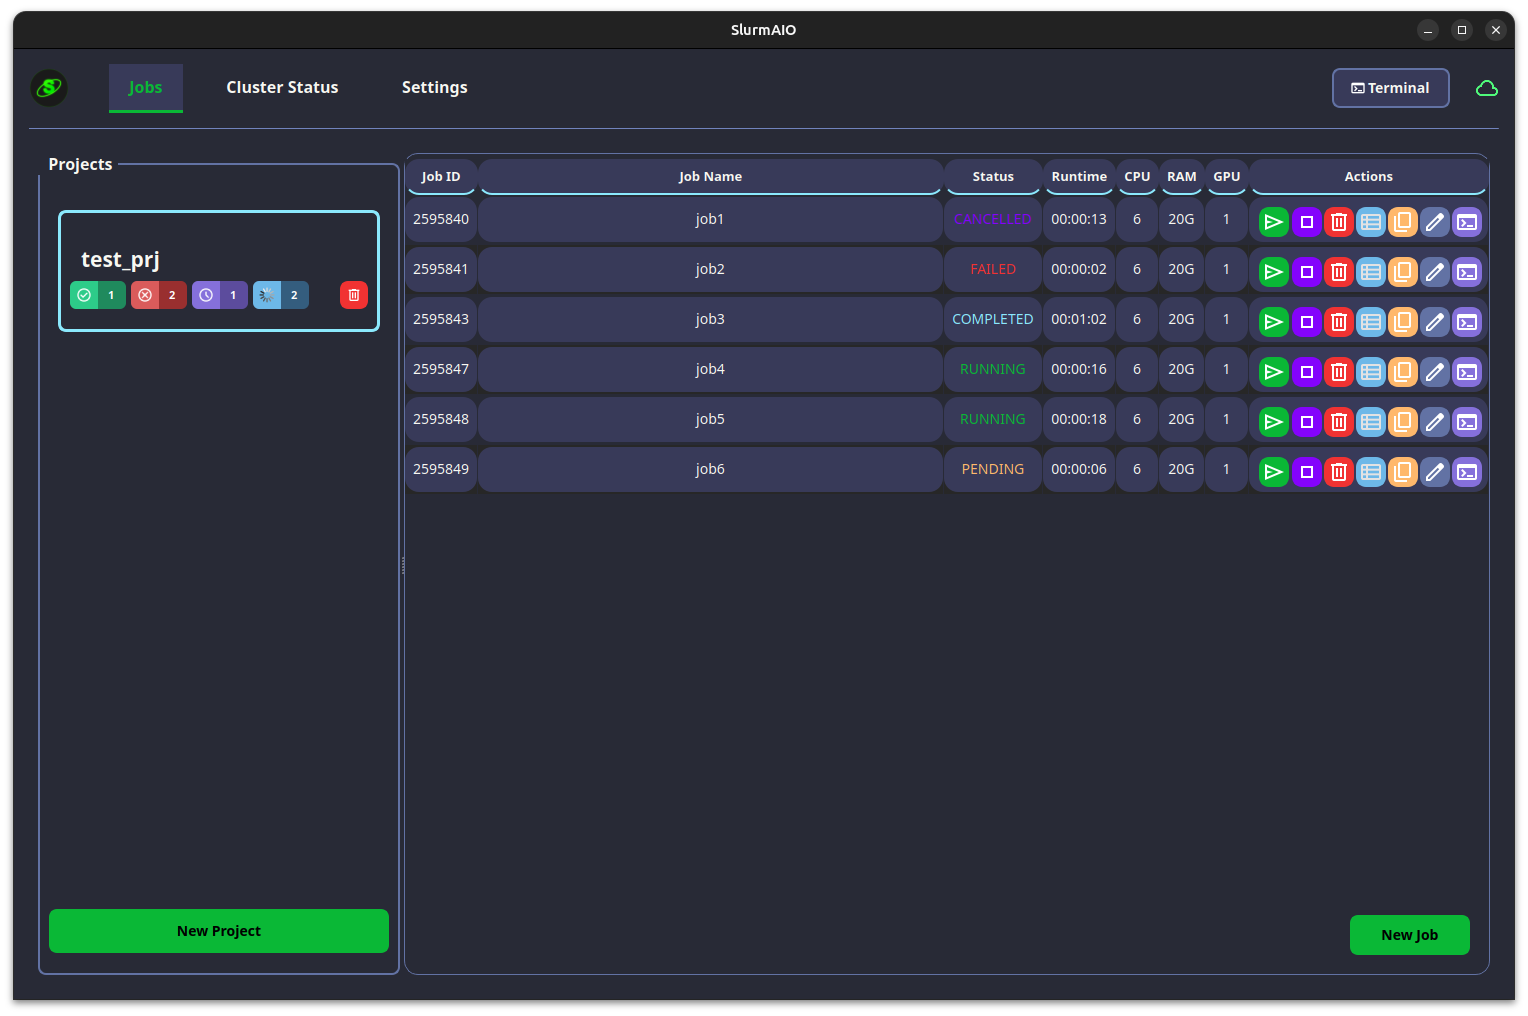Click the cloud sync icon in the top right

pos(1487,88)
